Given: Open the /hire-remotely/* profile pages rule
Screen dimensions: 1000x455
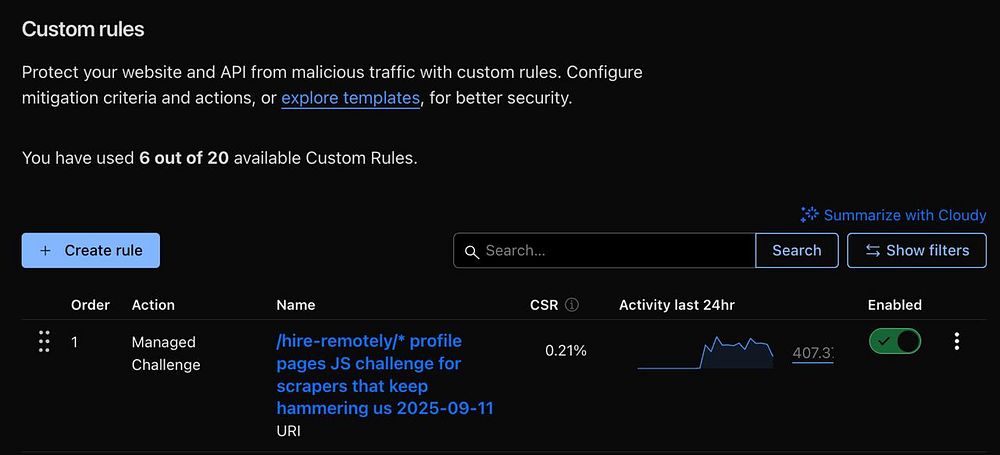Looking at the screenshot, I should click(384, 374).
